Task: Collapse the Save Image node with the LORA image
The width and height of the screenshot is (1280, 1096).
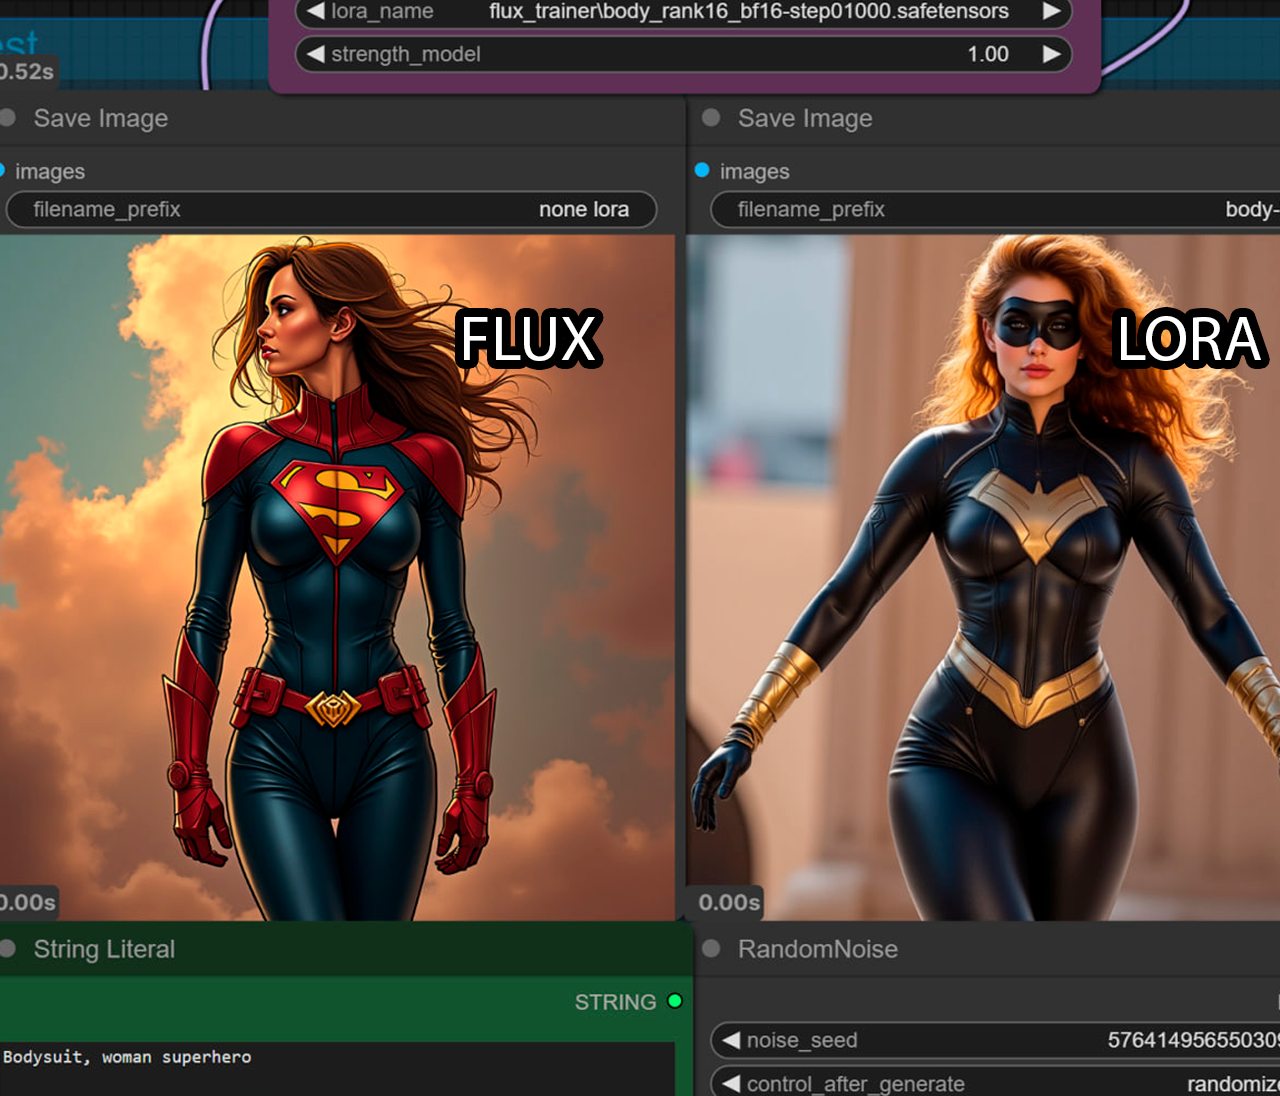Action: [711, 118]
